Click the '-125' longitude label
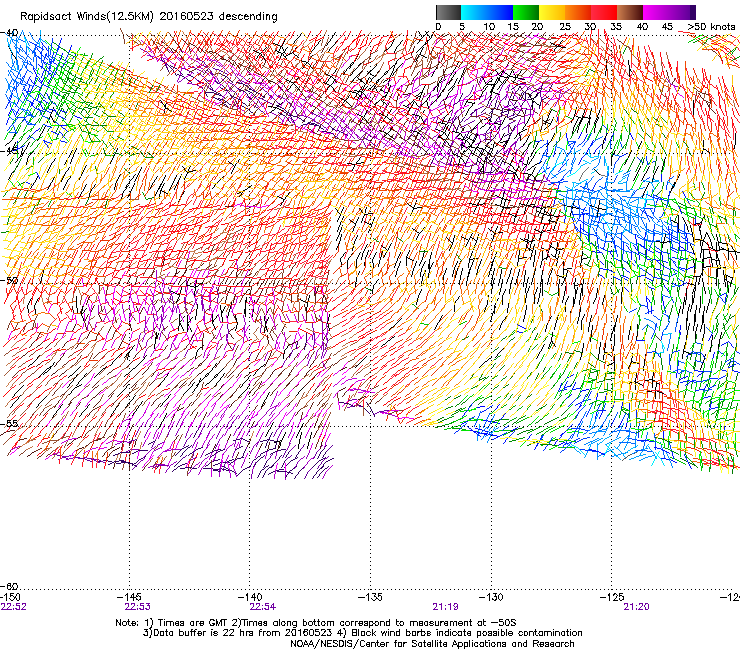740x650 pixels. click(x=612, y=598)
